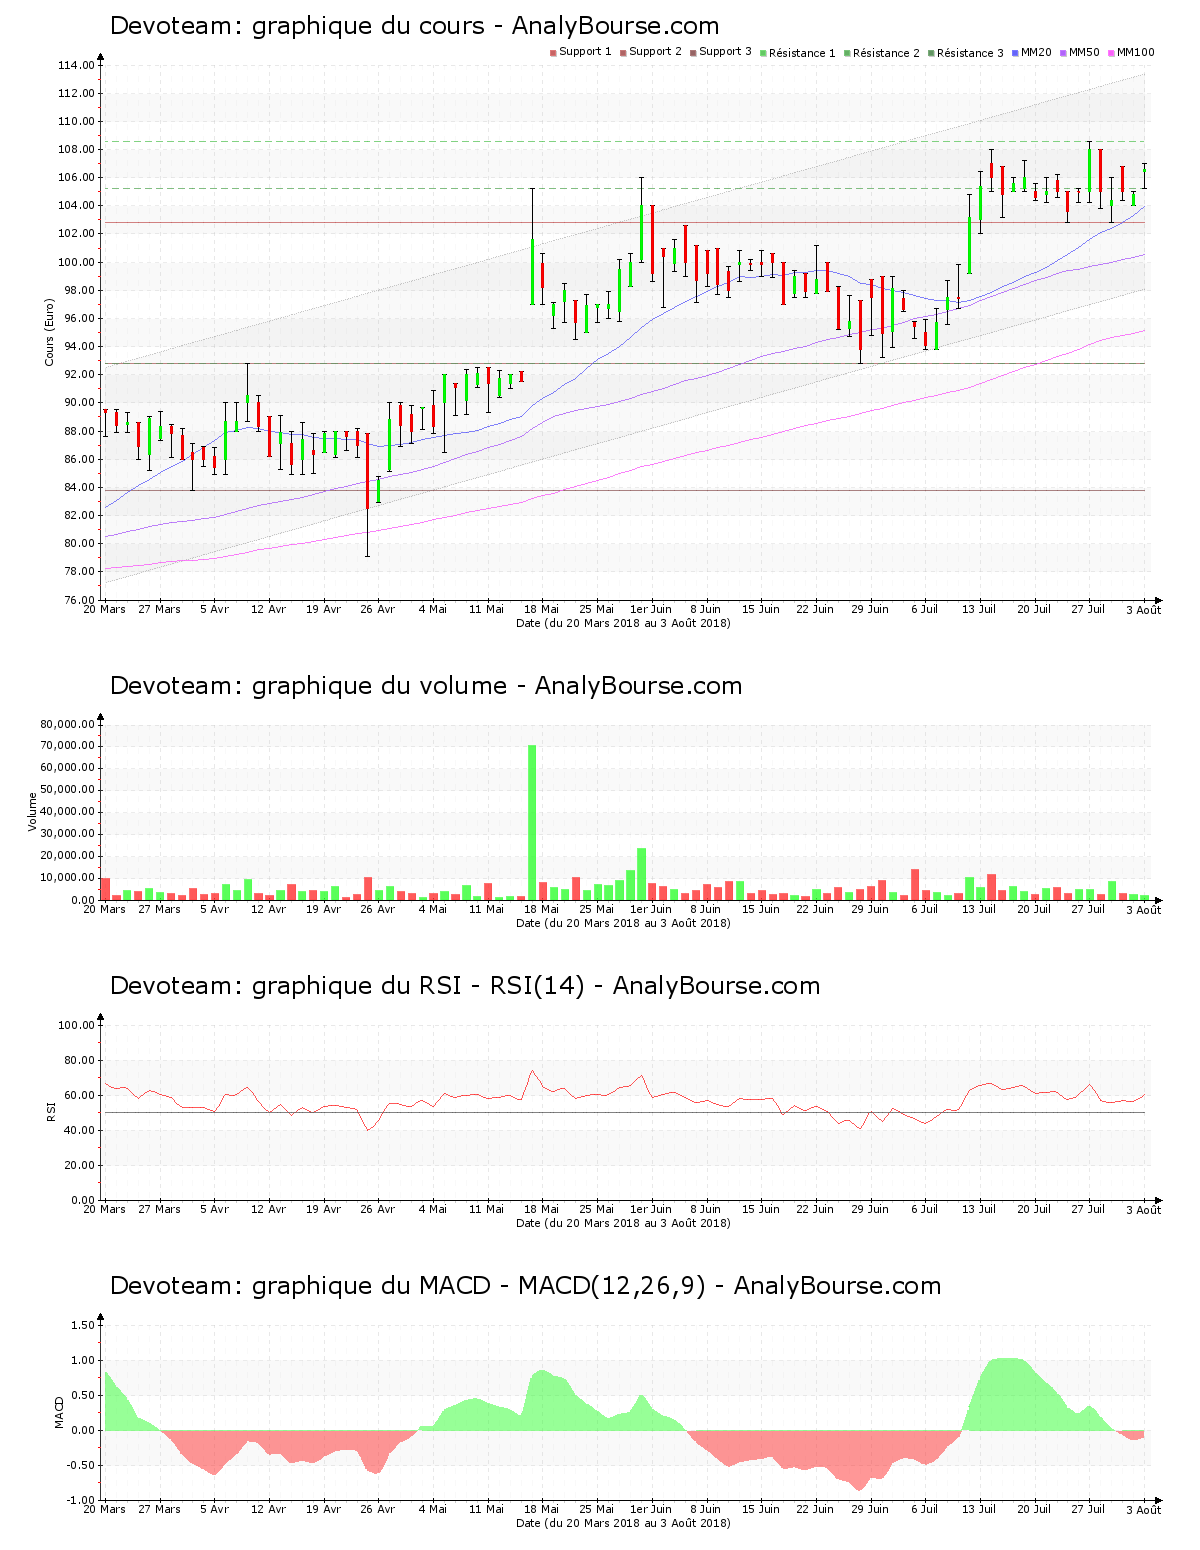1200x1550 pixels.
Task: Click the Support 1 red legend swatch
Action: click(553, 53)
